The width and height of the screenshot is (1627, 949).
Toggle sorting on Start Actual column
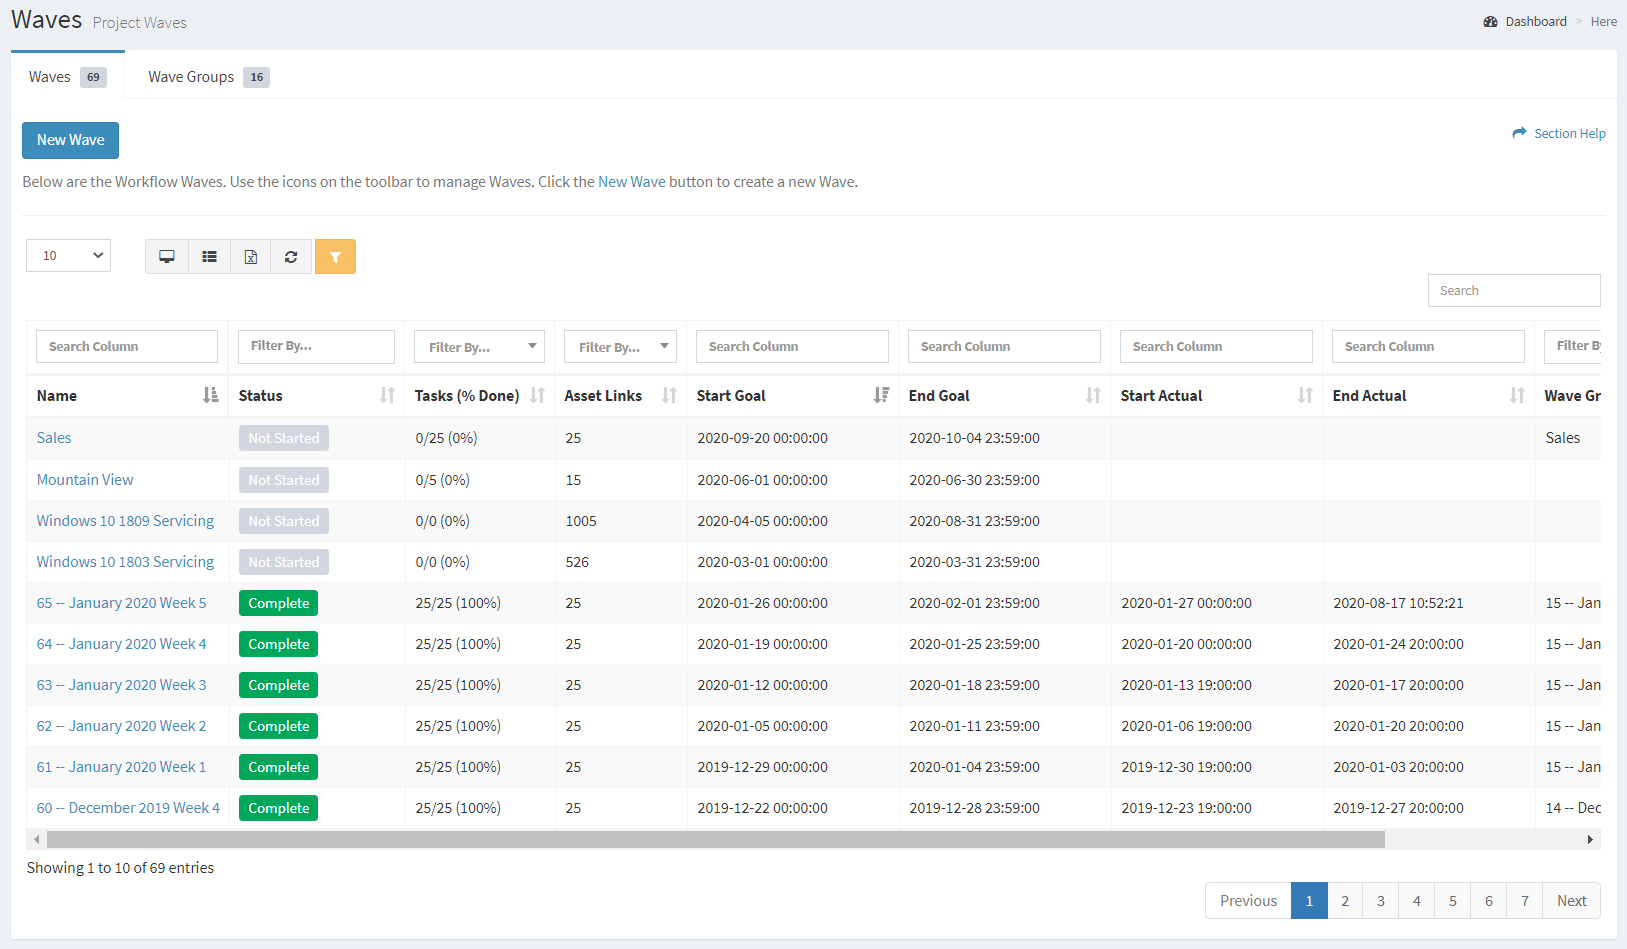1303,395
